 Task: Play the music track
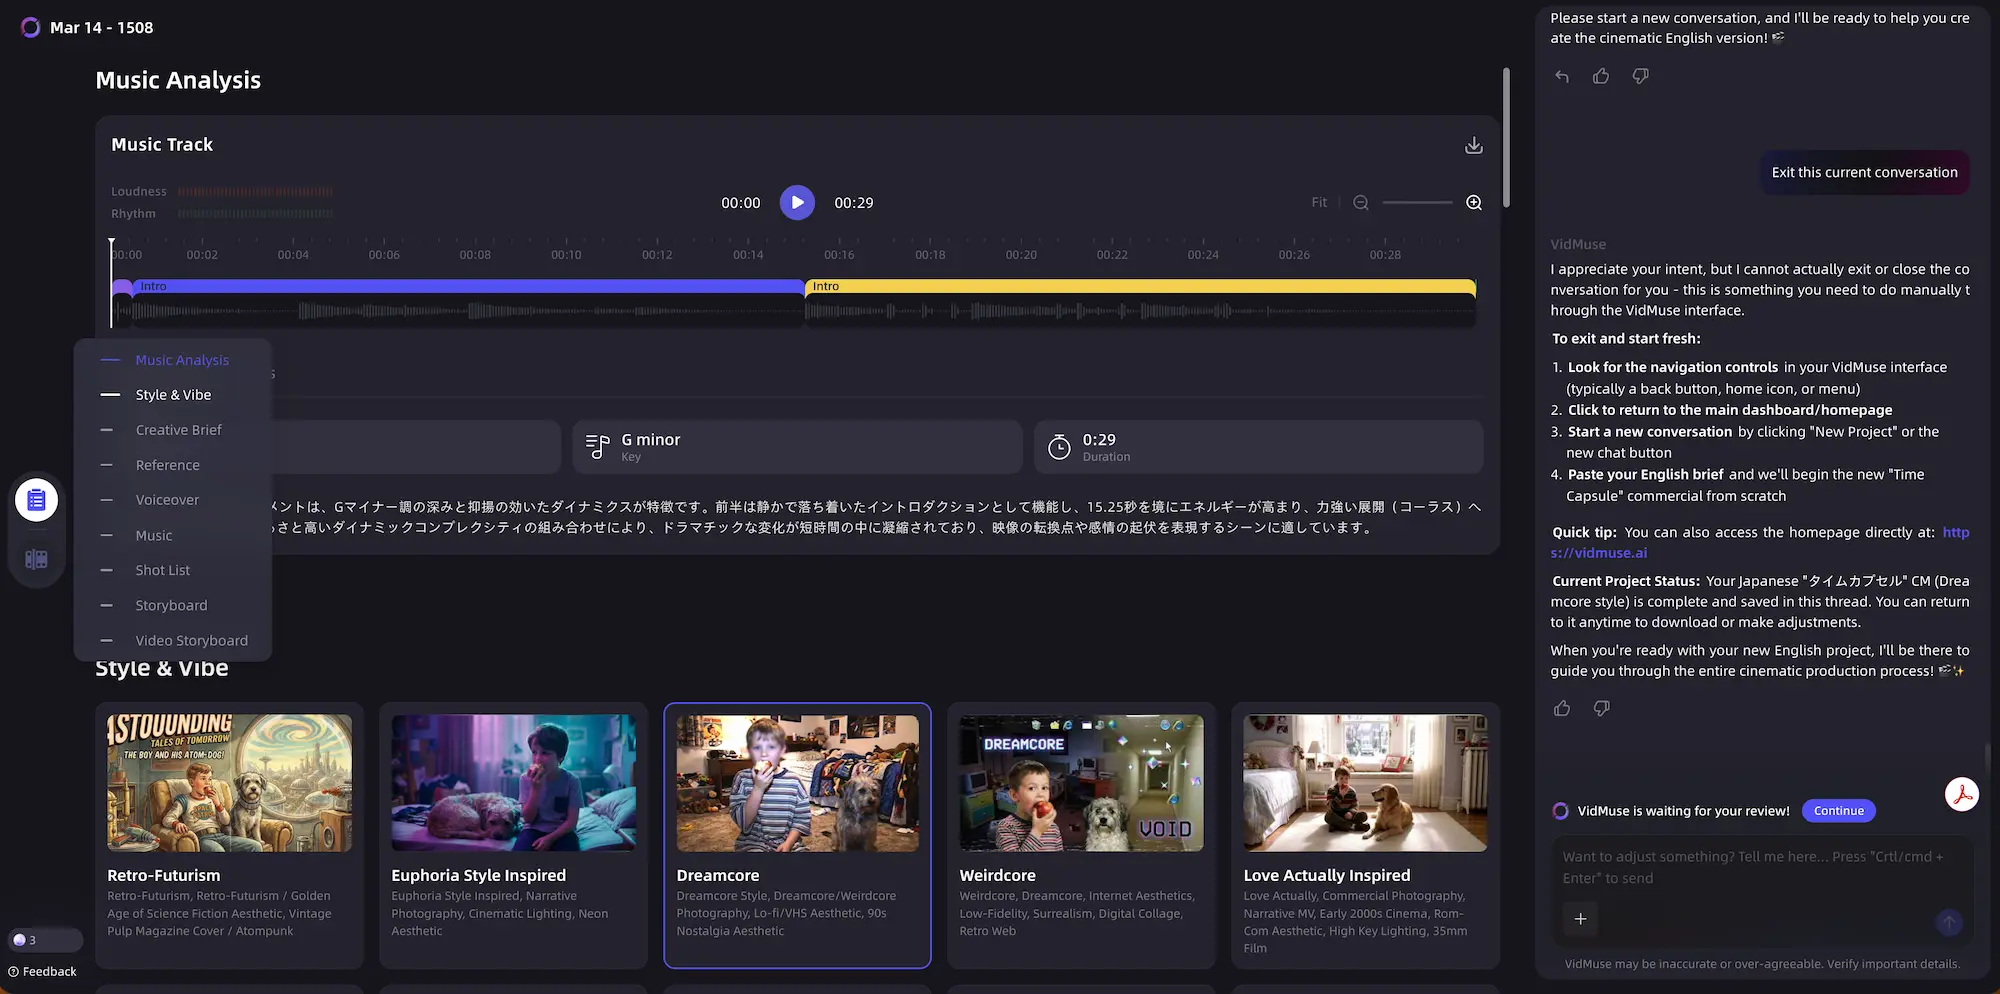[797, 202]
